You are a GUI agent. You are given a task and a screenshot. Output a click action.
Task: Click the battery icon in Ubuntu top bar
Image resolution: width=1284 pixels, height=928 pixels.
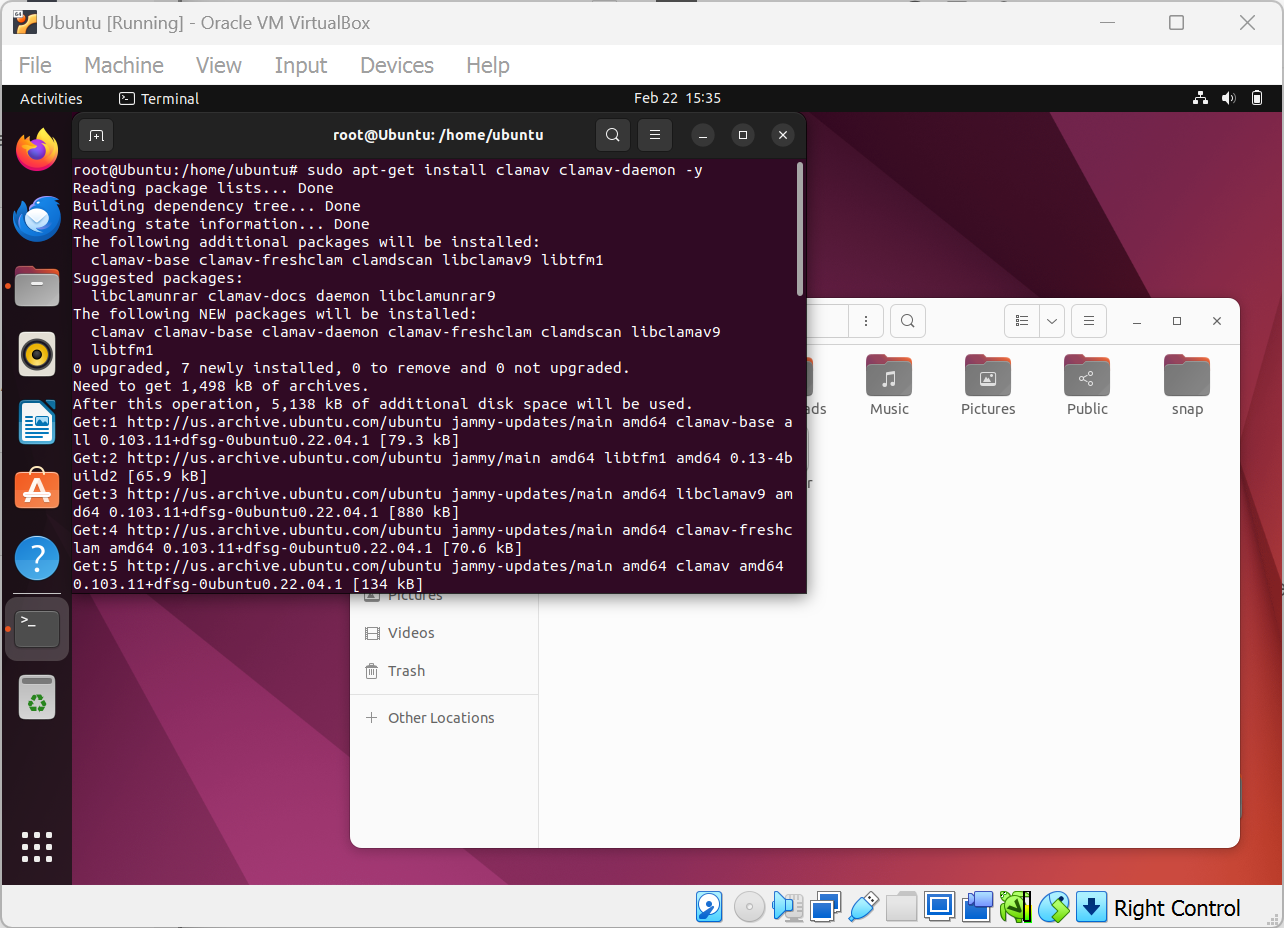coord(1257,98)
